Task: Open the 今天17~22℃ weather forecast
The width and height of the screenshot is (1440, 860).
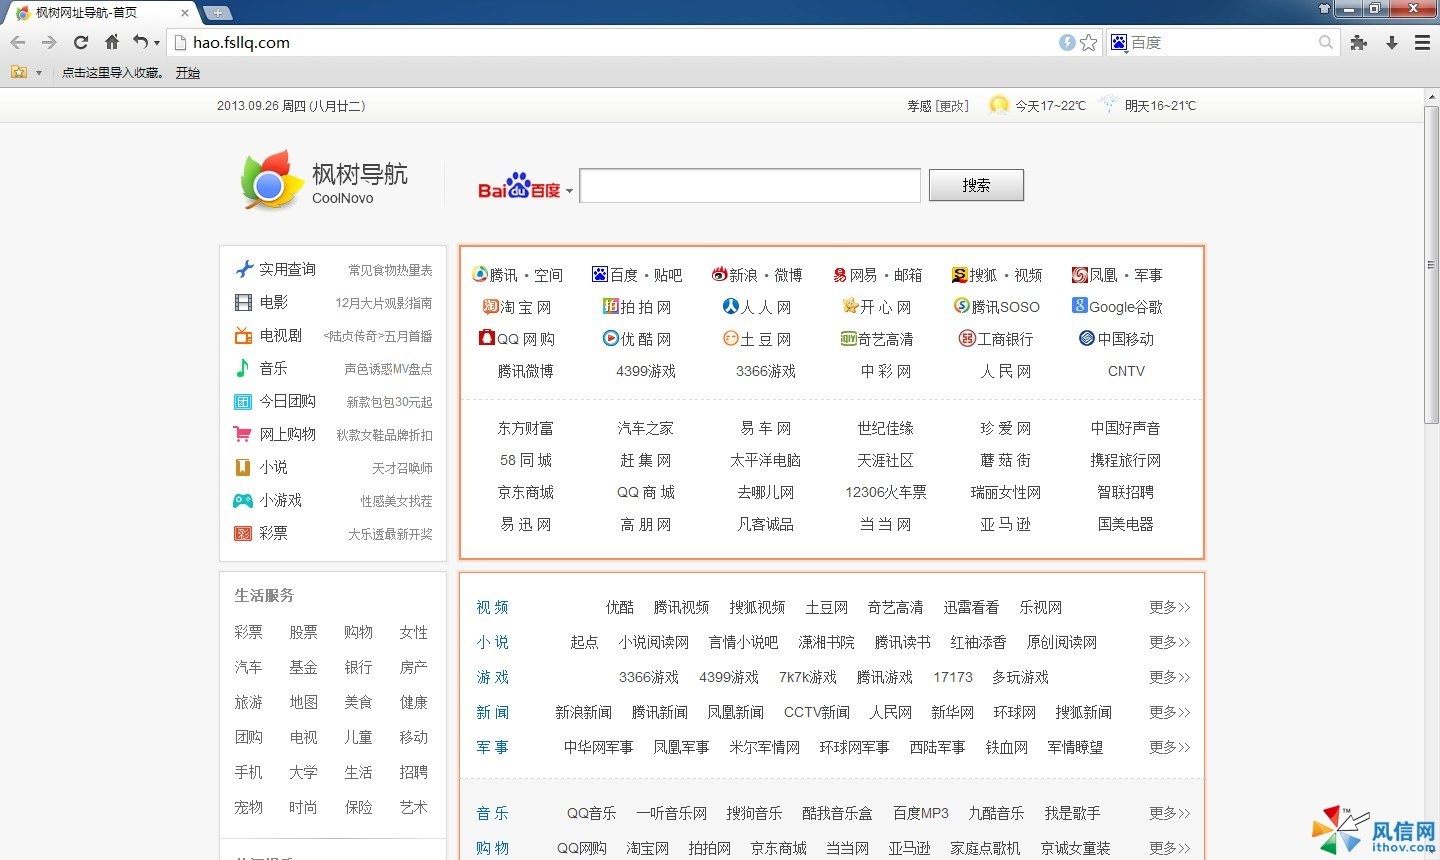Action: coord(1037,105)
